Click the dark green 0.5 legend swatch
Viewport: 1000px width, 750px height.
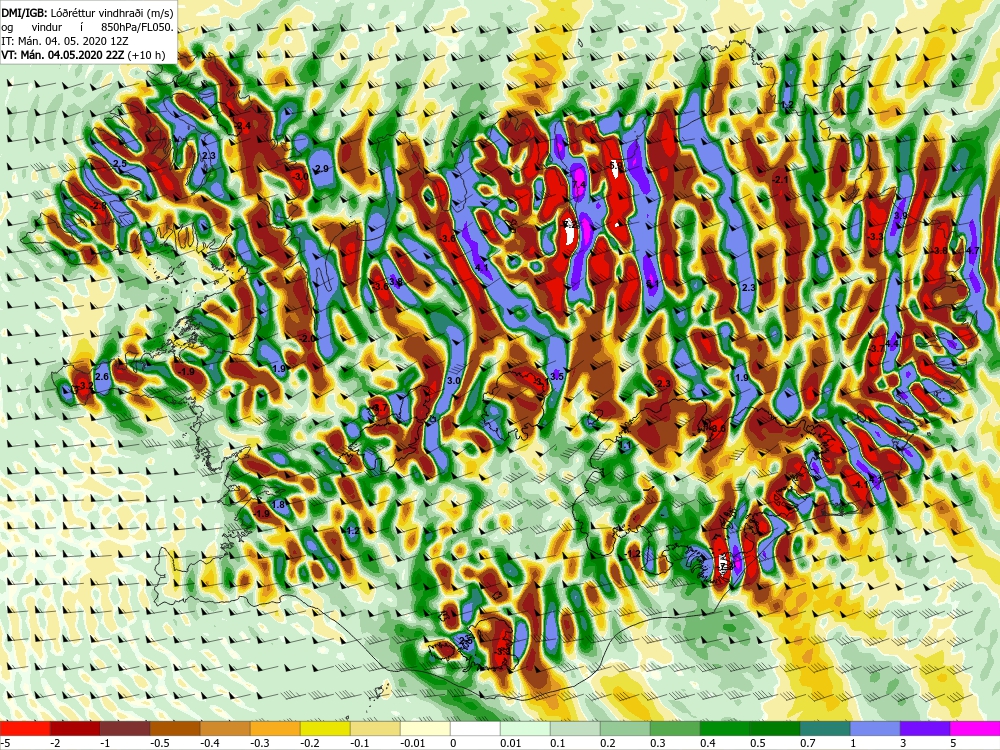(775, 728)
